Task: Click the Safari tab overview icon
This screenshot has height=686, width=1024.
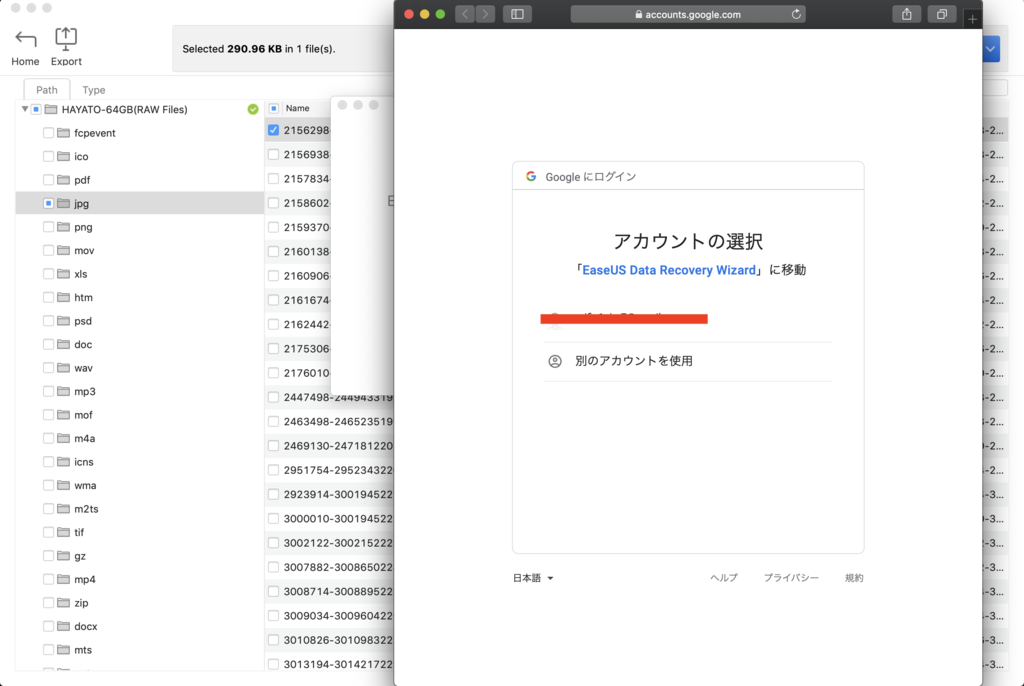Action: point(941,13)
